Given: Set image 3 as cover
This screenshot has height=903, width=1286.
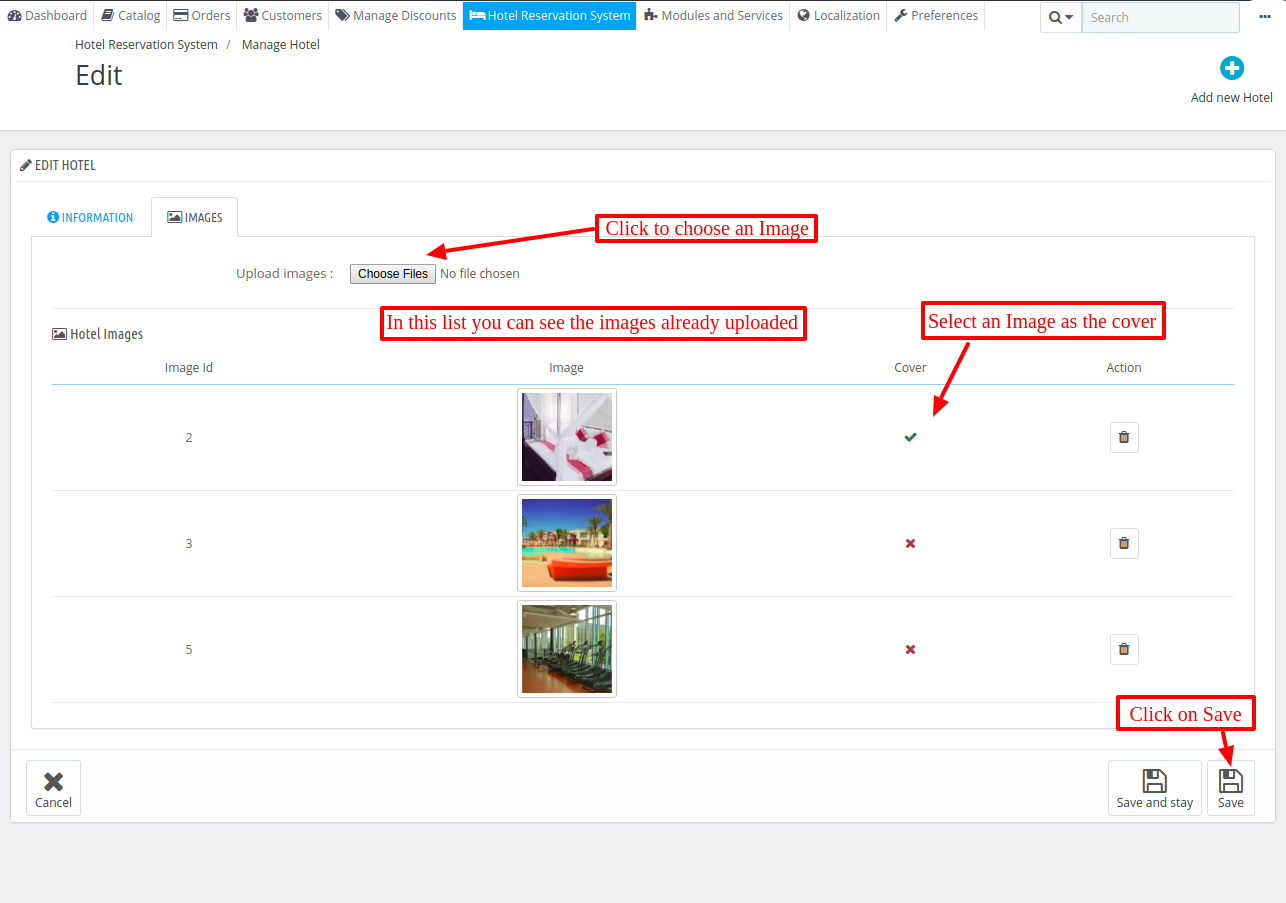Looking at the screenshot, I should tap(910, 543).
